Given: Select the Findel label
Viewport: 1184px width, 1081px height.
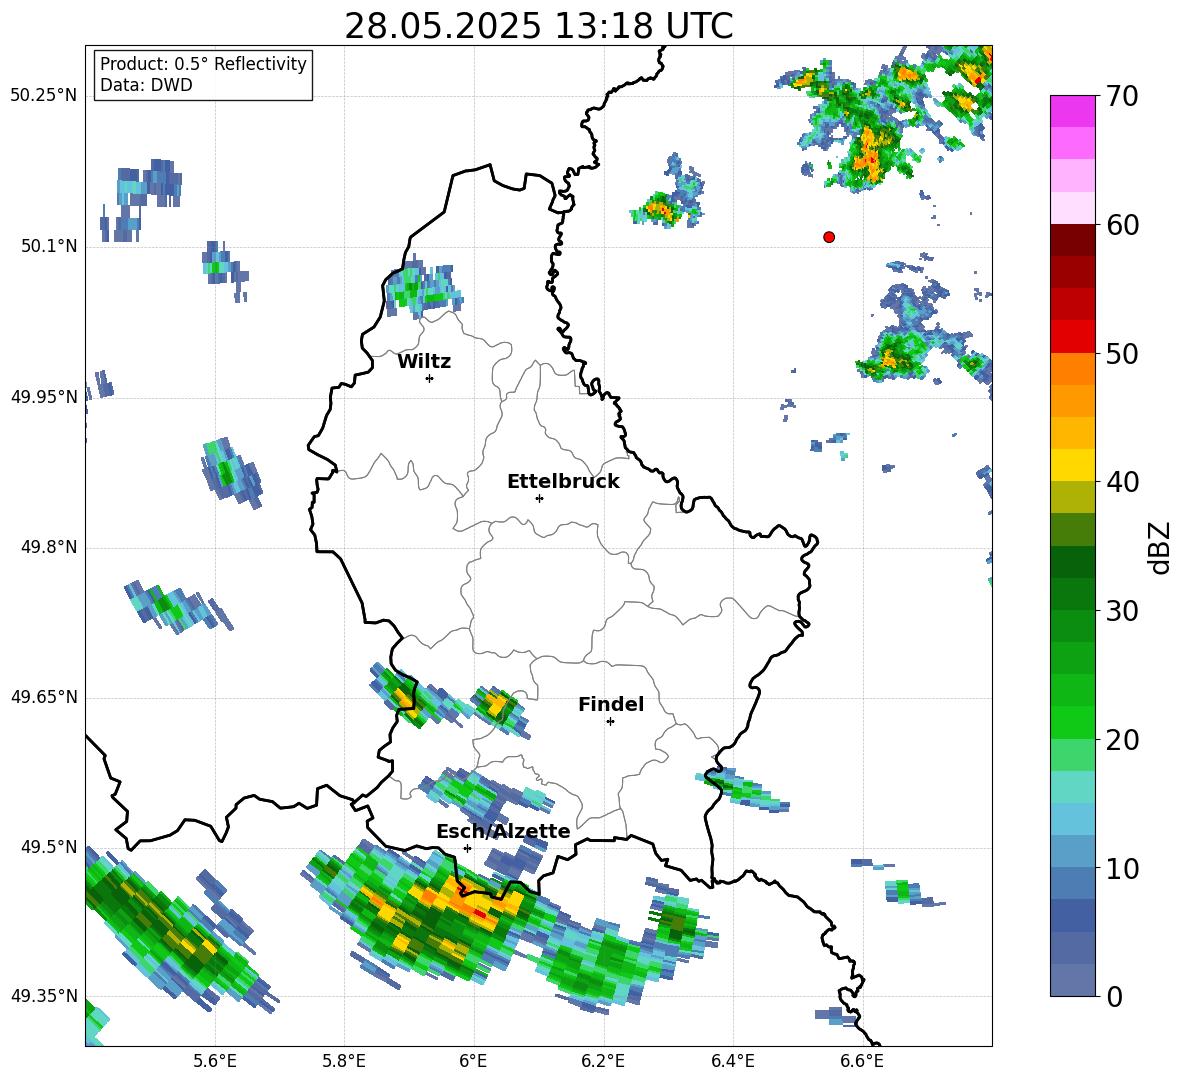Looking at the screenshot, I should (611, 704).
